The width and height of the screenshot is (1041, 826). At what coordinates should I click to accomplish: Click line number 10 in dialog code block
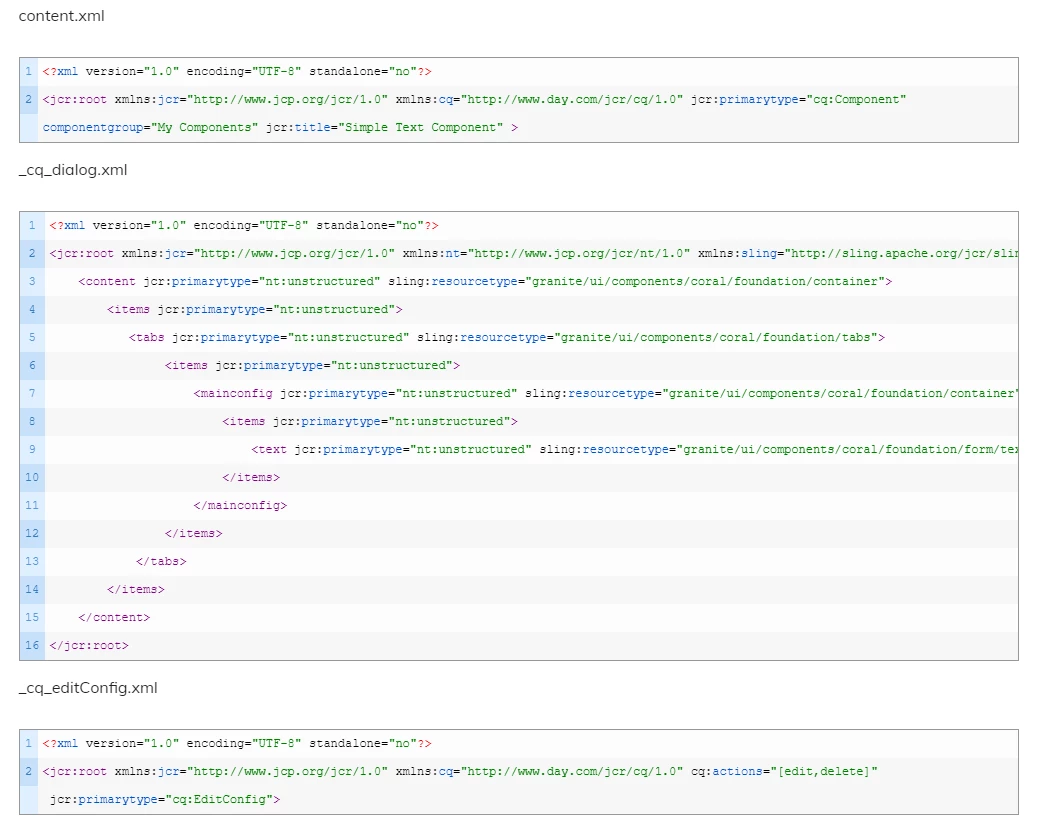coord(32,477)
